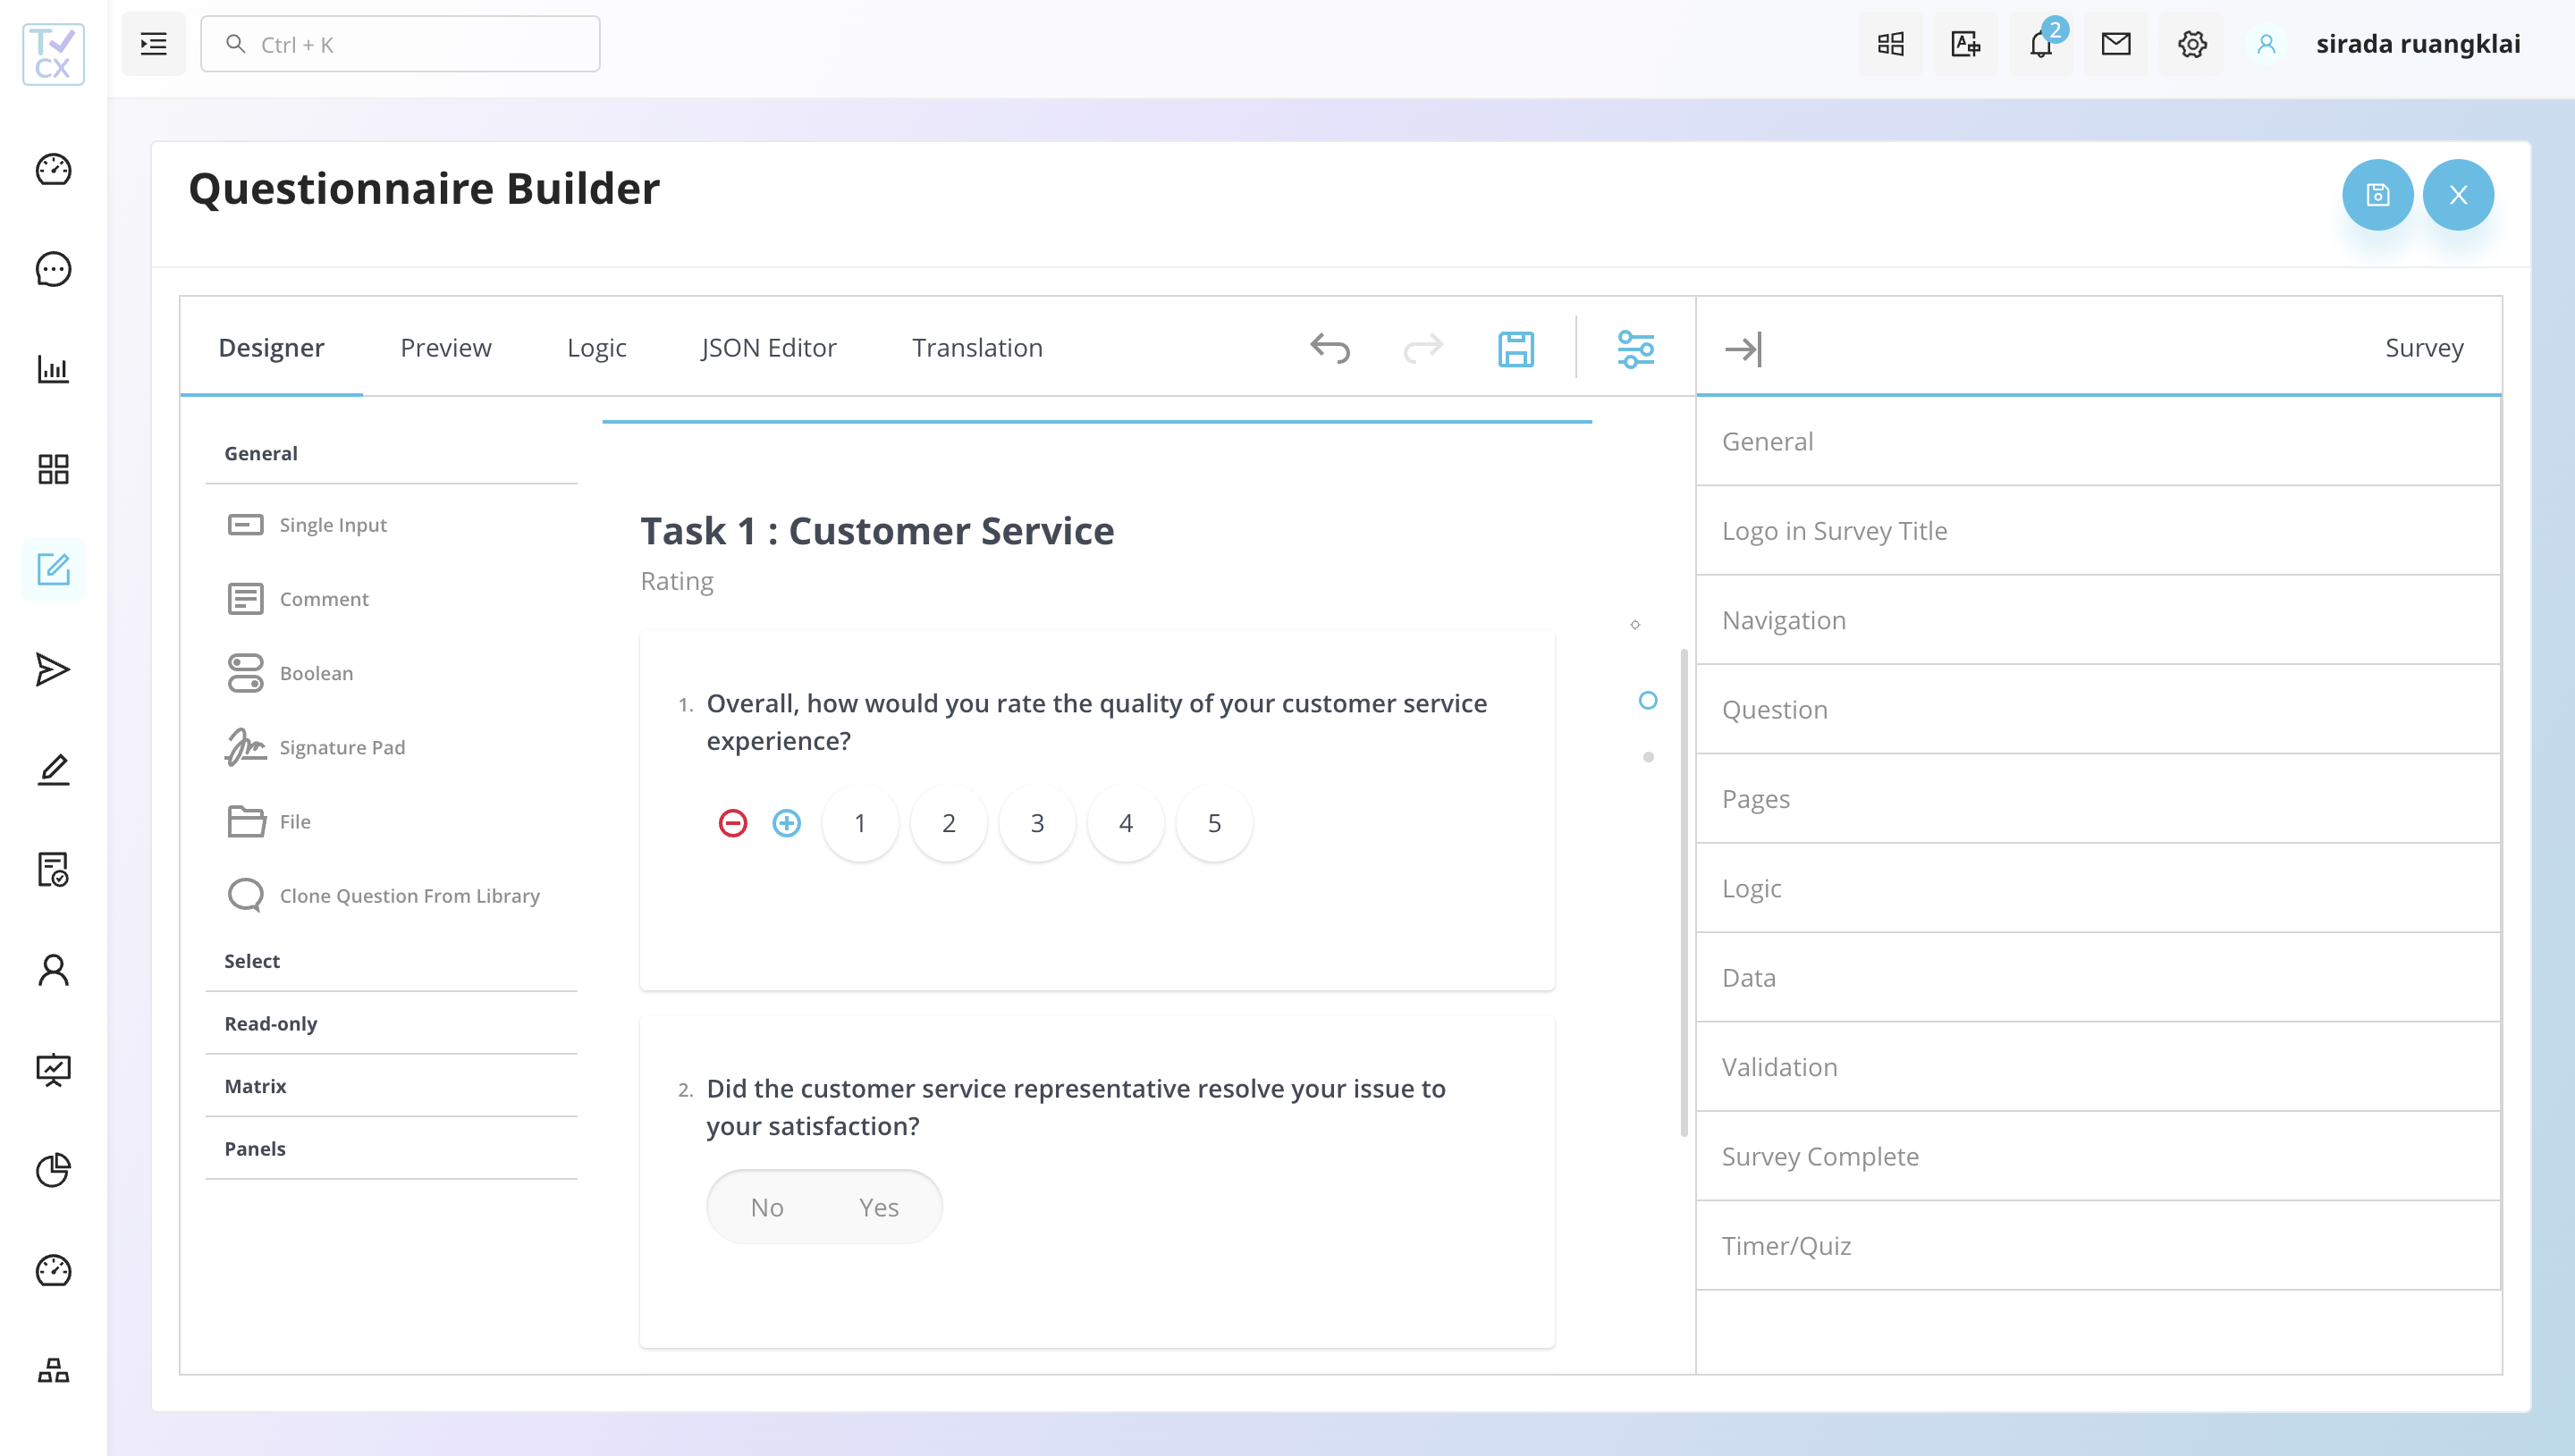Click the Ctrl+K search field

tap(399, 43)
